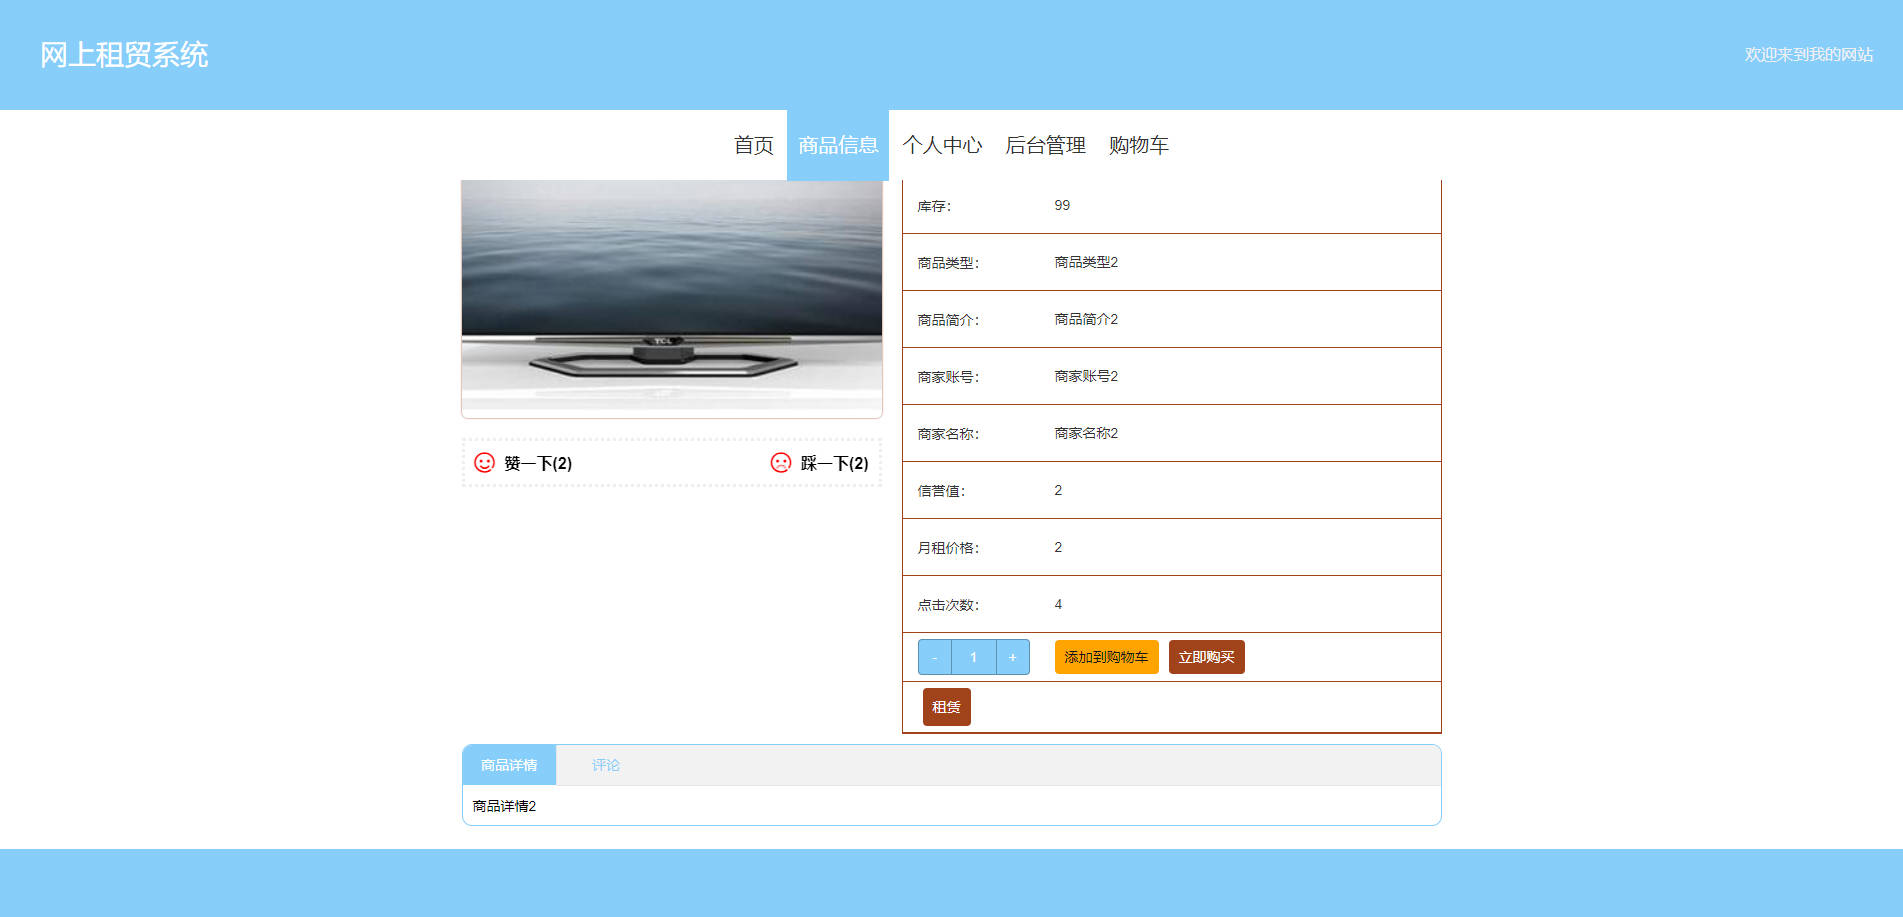Click the 欢迎来到我的网站 text

click(1808, 55)
